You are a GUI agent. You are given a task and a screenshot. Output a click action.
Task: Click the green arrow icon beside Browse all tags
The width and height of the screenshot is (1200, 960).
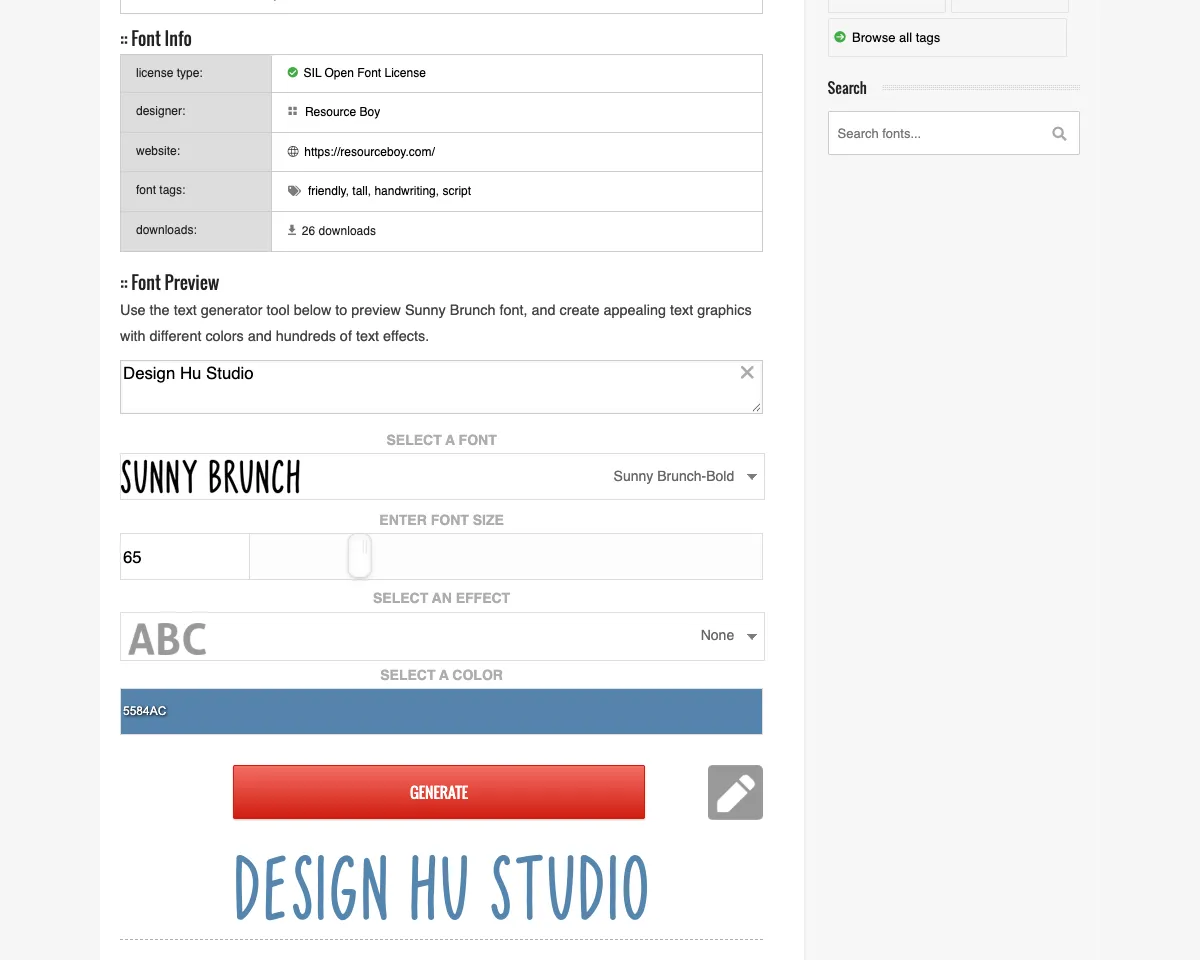tap(840, 37)
